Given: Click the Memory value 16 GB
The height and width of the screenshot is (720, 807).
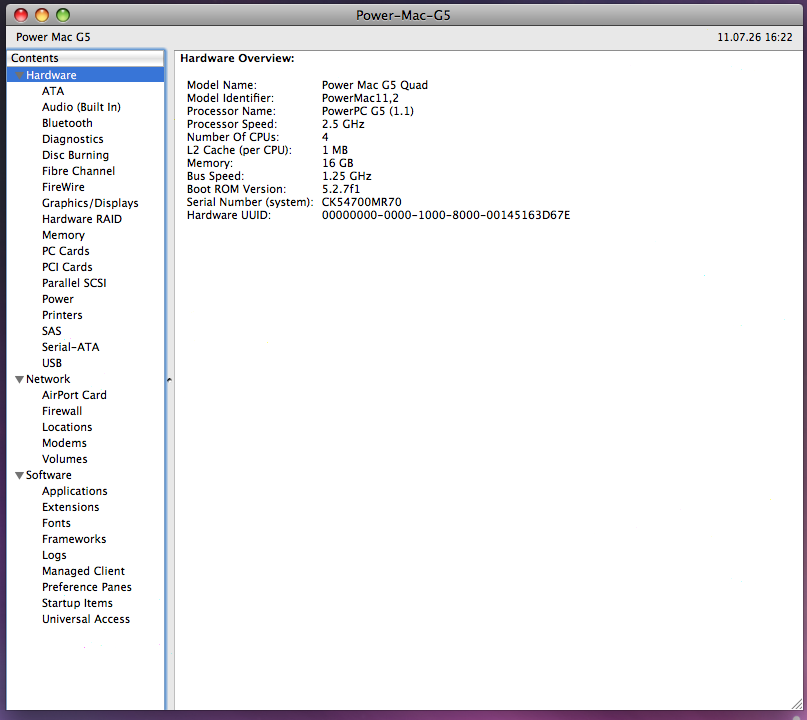Looking at the screenshot, I should (338, 164).
